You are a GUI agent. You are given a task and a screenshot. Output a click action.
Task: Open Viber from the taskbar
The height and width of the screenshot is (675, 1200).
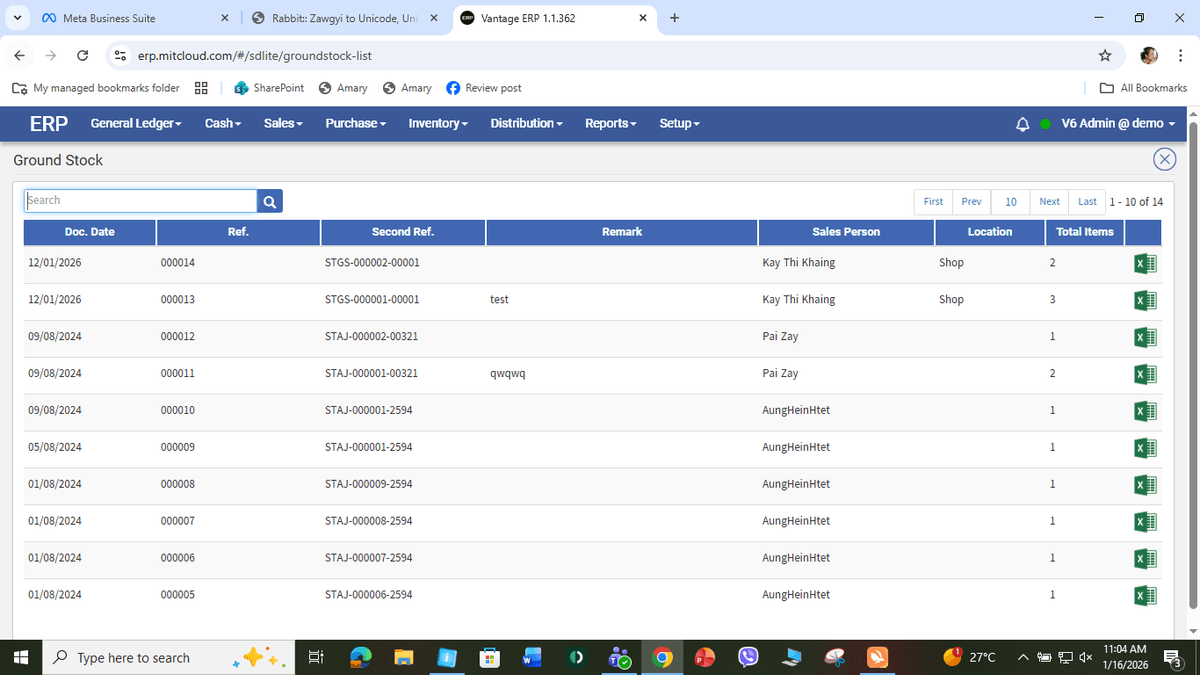[748, 657]
